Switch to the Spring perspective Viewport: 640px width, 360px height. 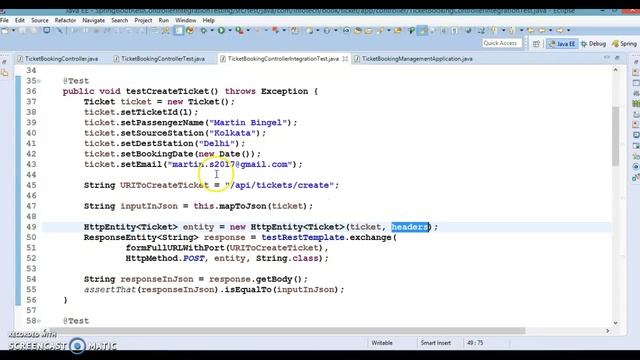[x=624, y=44]
